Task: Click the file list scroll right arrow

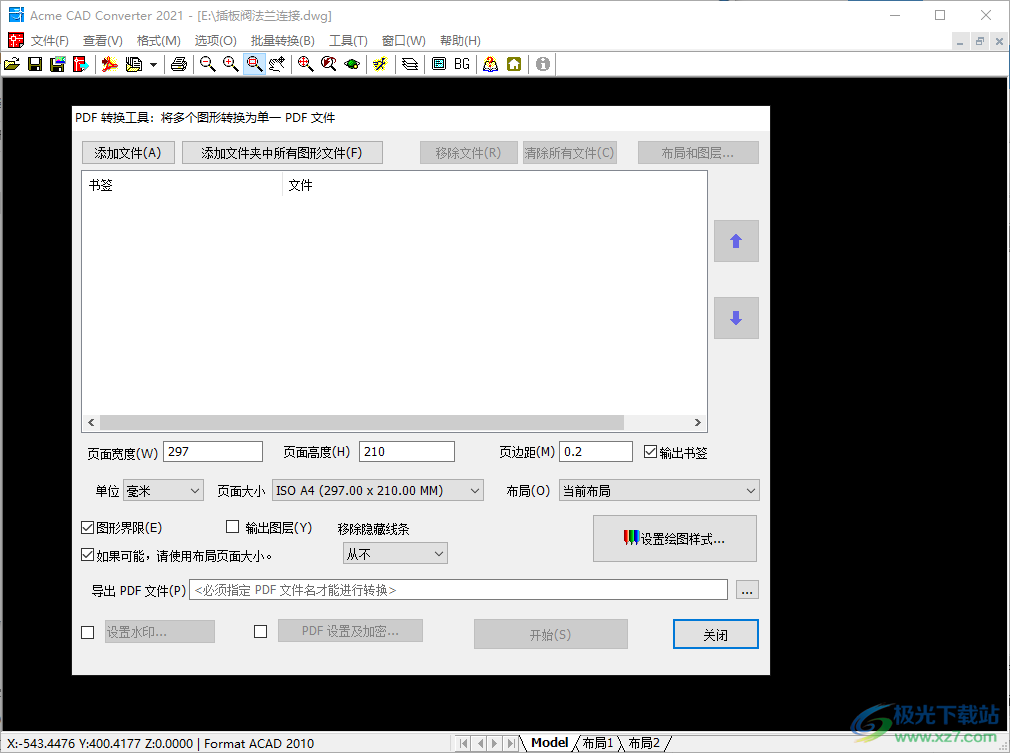Action: coord(698,423)
